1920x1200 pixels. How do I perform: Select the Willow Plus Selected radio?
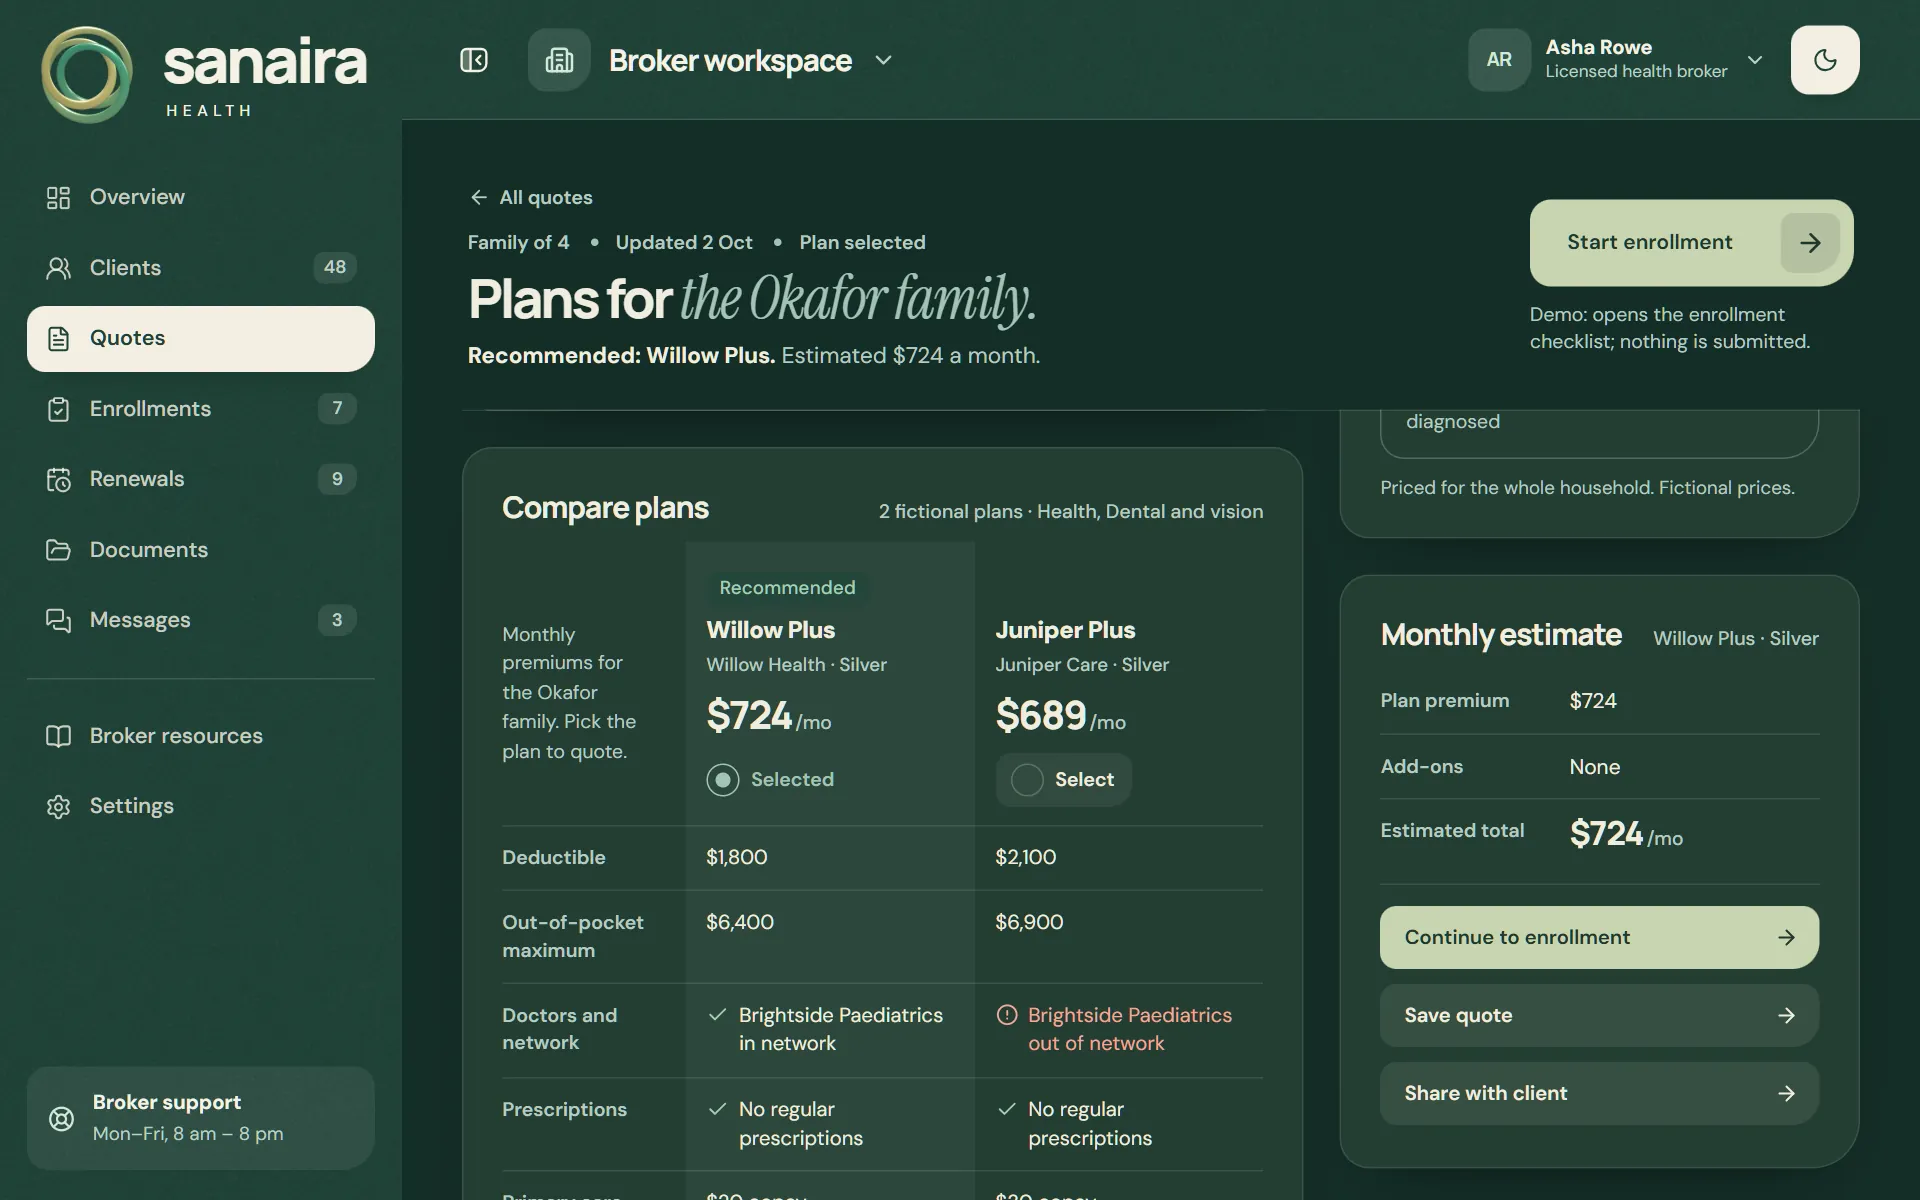723,779
